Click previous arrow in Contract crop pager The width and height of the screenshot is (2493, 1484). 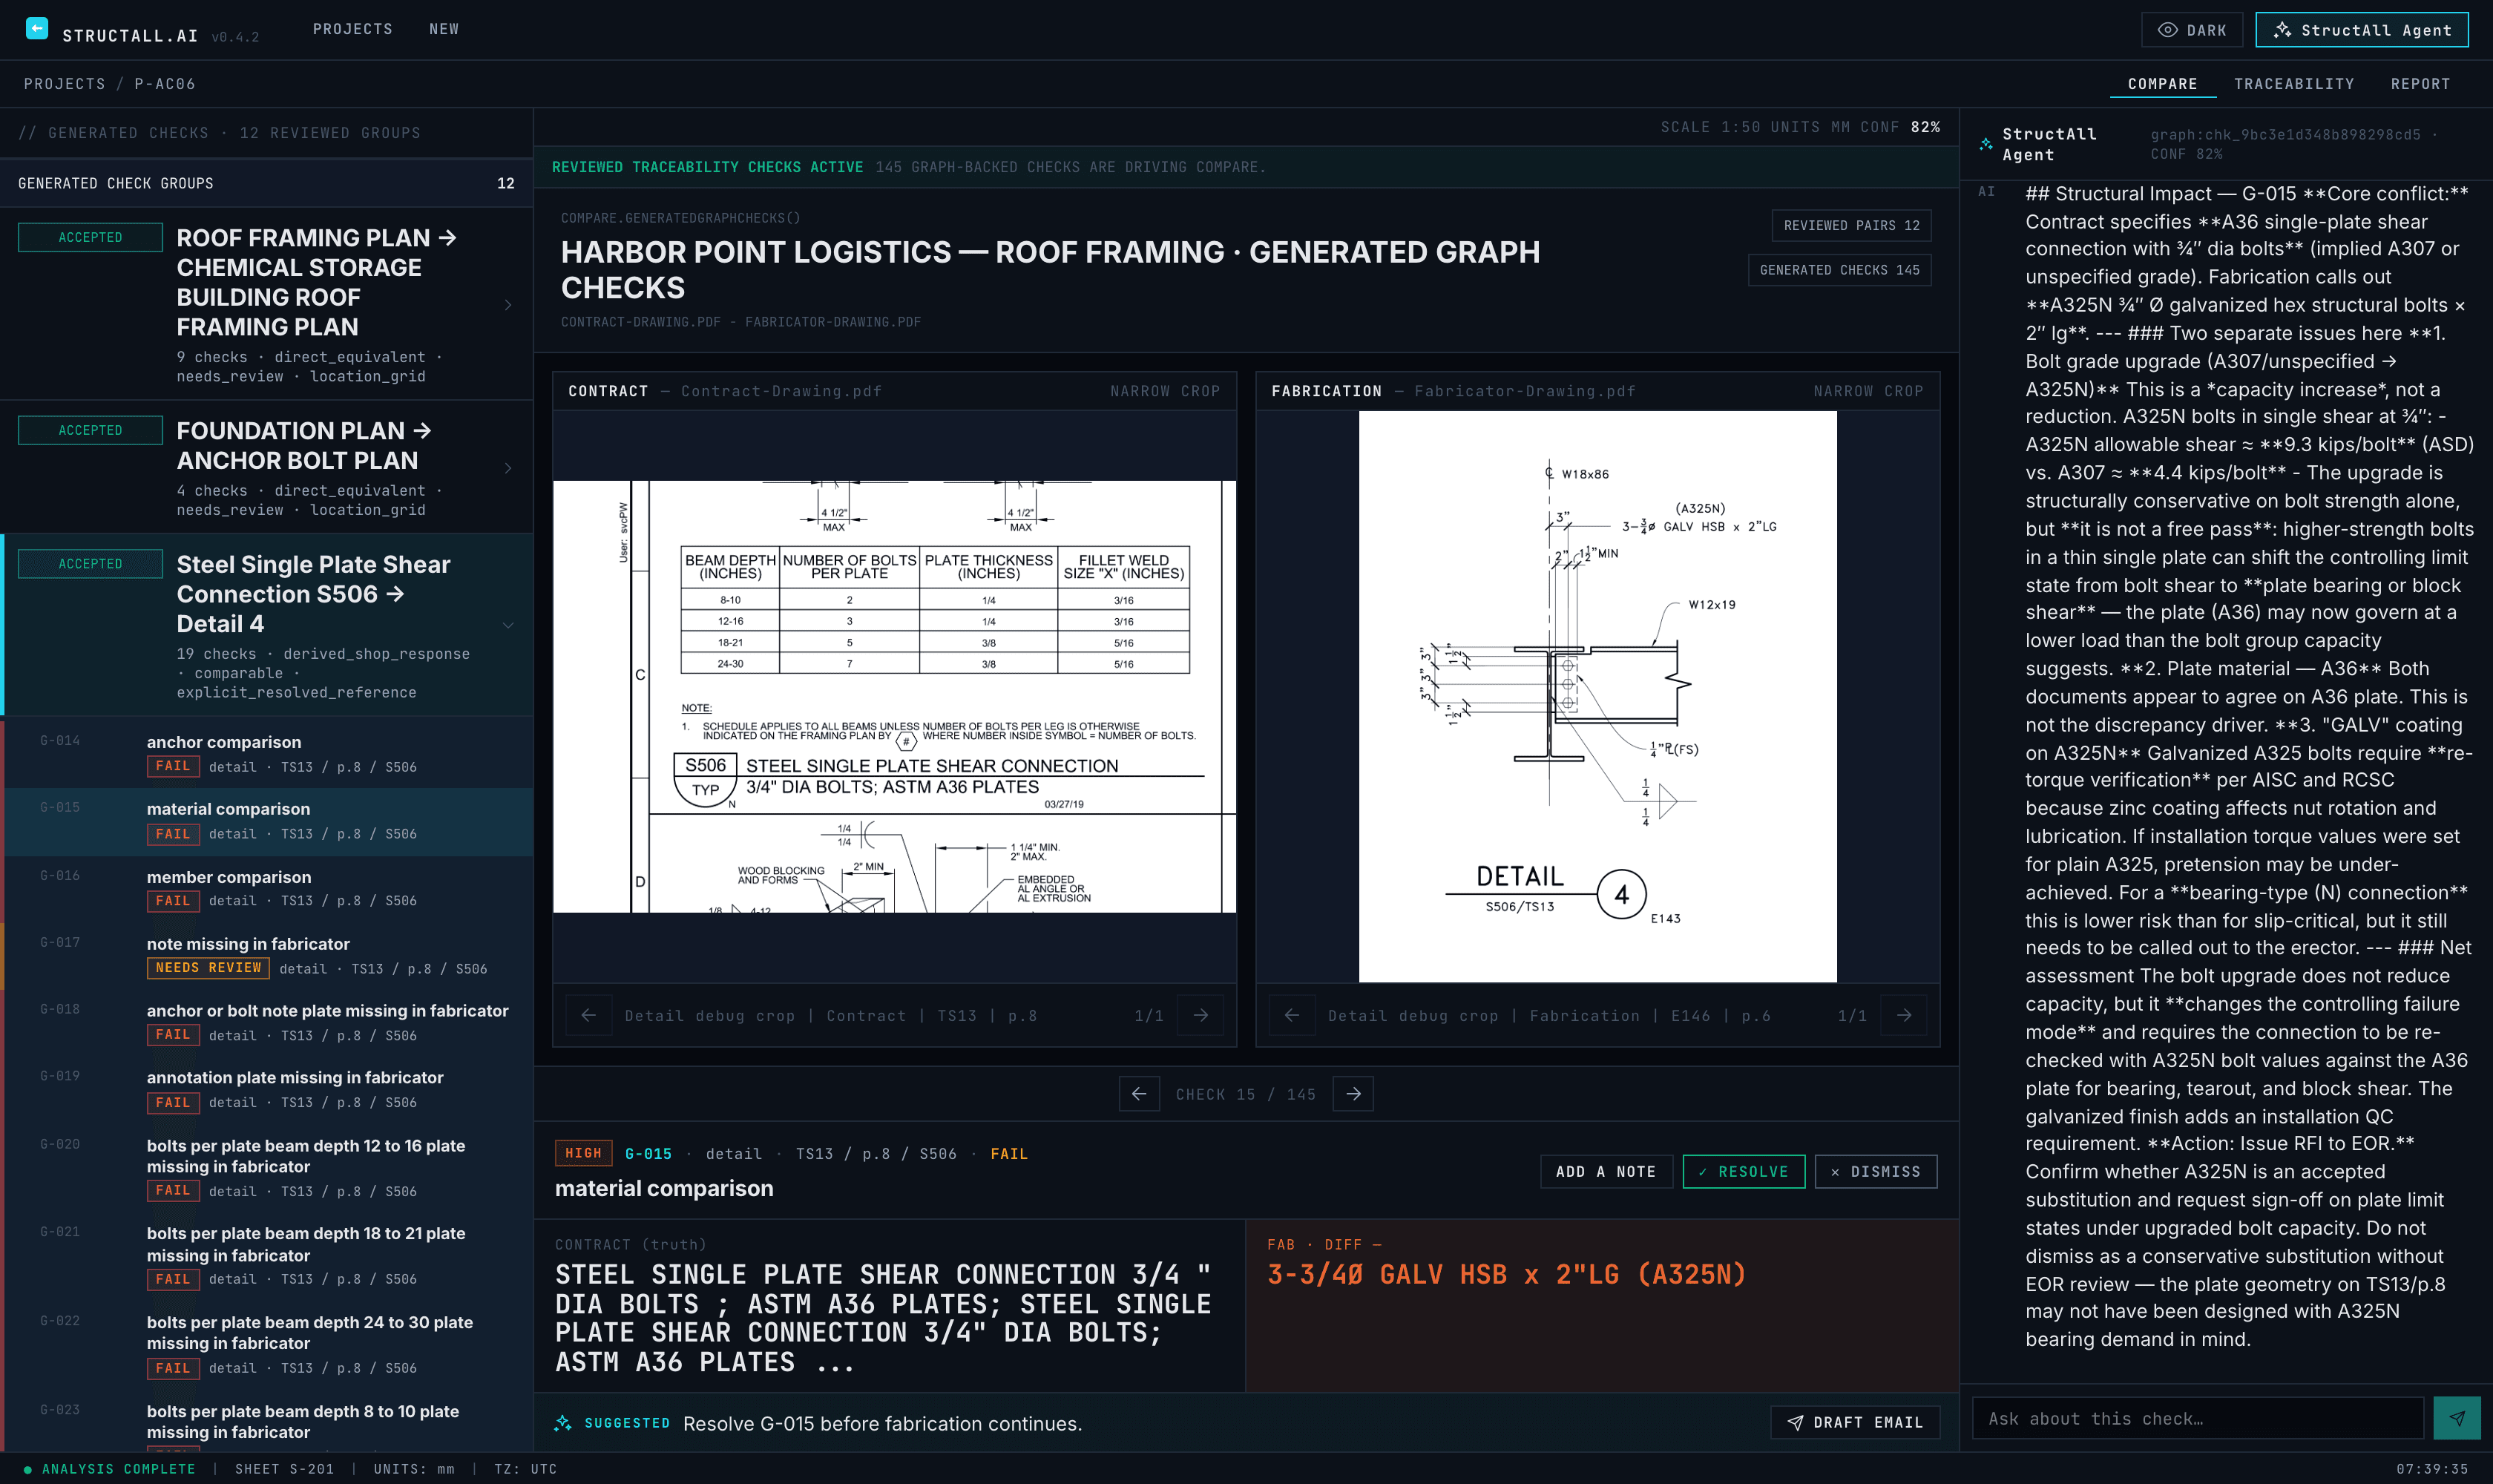[x=588, y=1015]
